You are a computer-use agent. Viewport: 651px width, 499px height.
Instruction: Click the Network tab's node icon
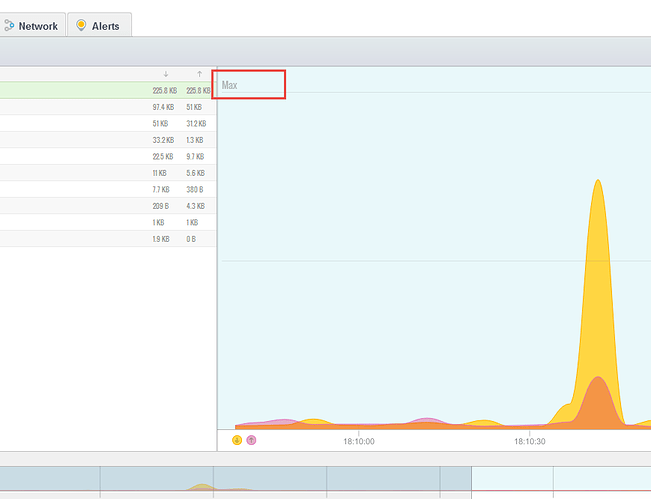(x=9, y=26)
